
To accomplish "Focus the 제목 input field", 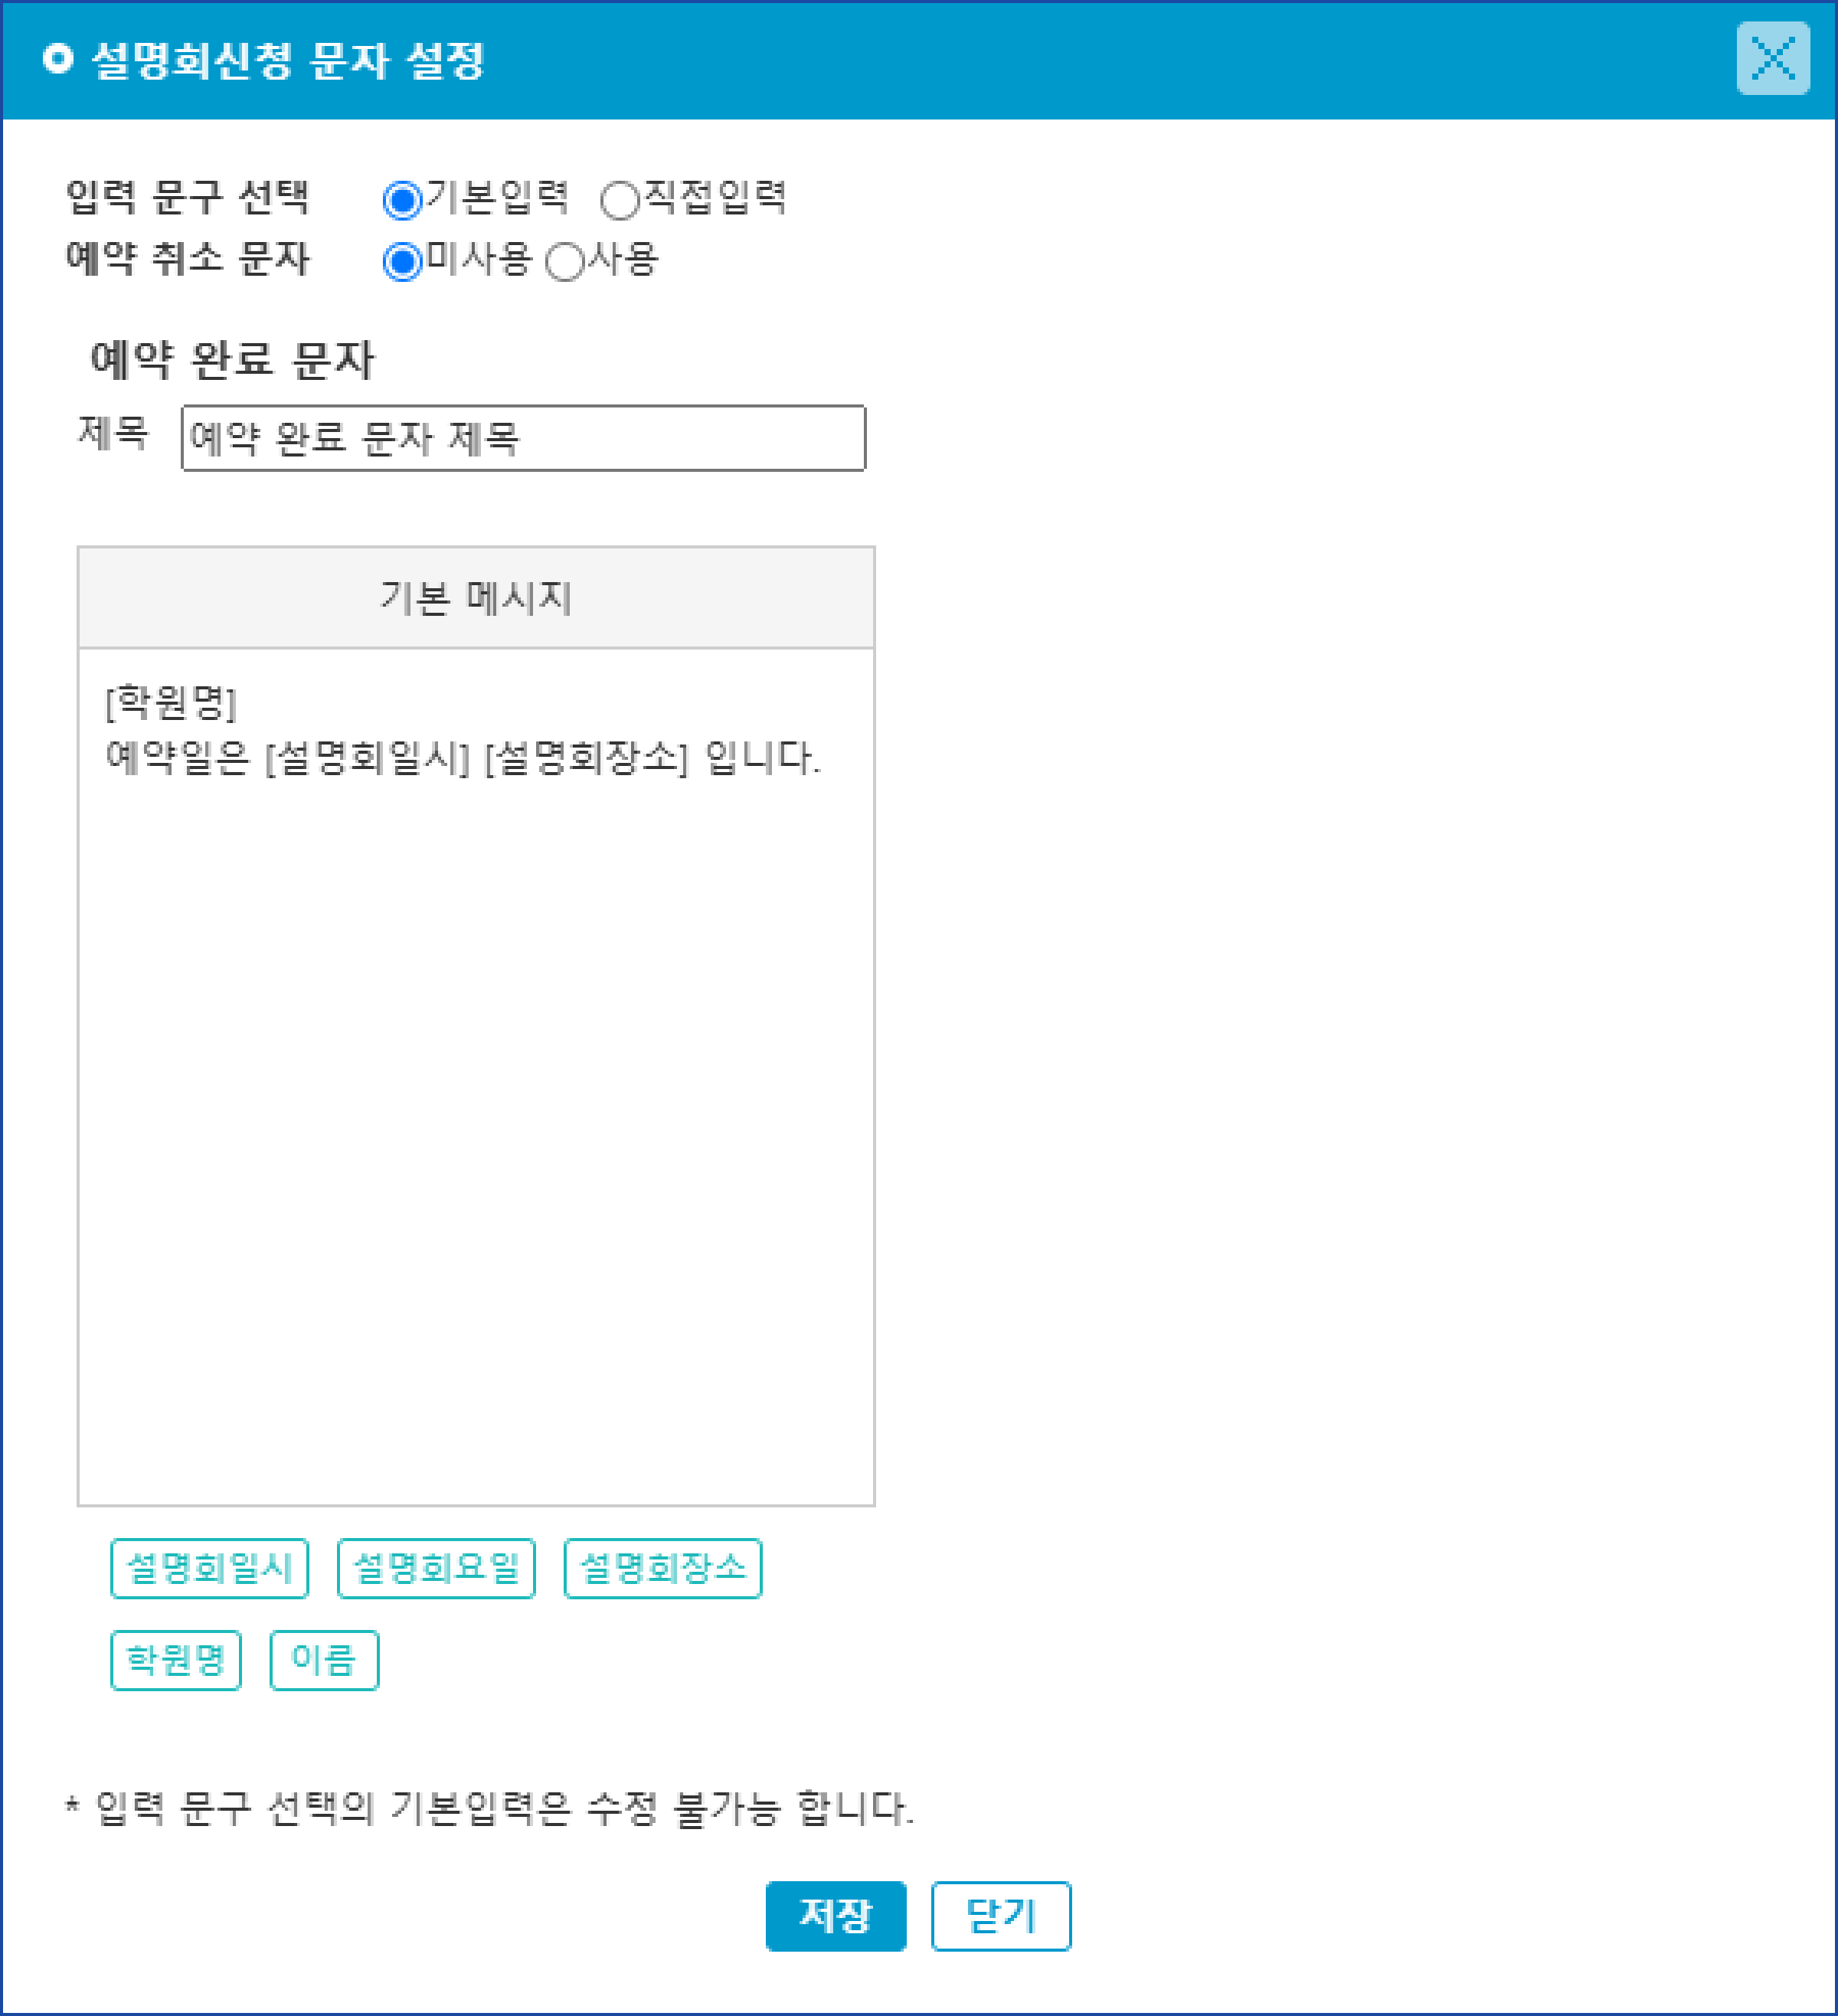I will click(522, 438).
